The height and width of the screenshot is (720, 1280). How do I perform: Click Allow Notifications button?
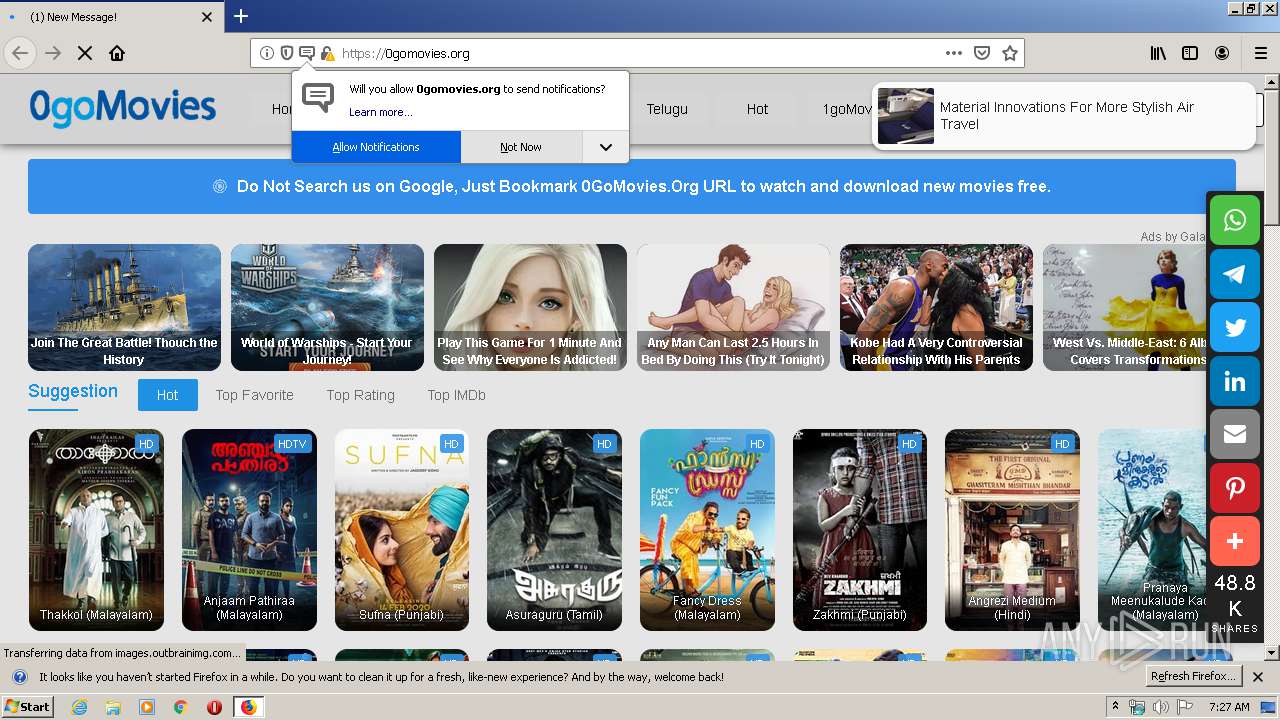click(376, 147)
